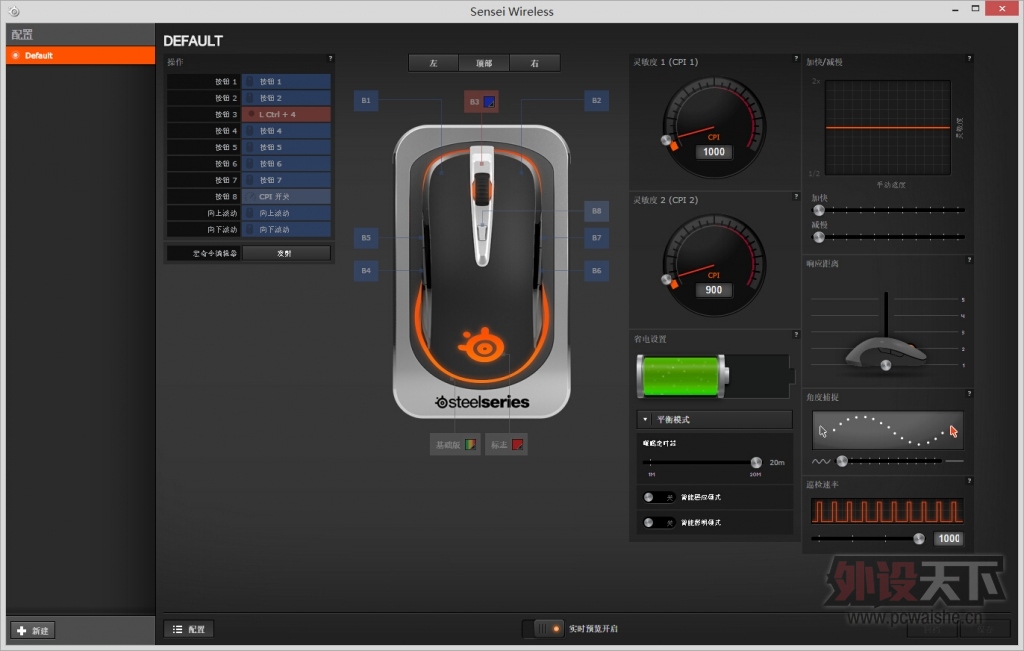This screenshot has width=1024, height=651.
Task: Select the B8 CPI button callout
Action: point(596,211)
